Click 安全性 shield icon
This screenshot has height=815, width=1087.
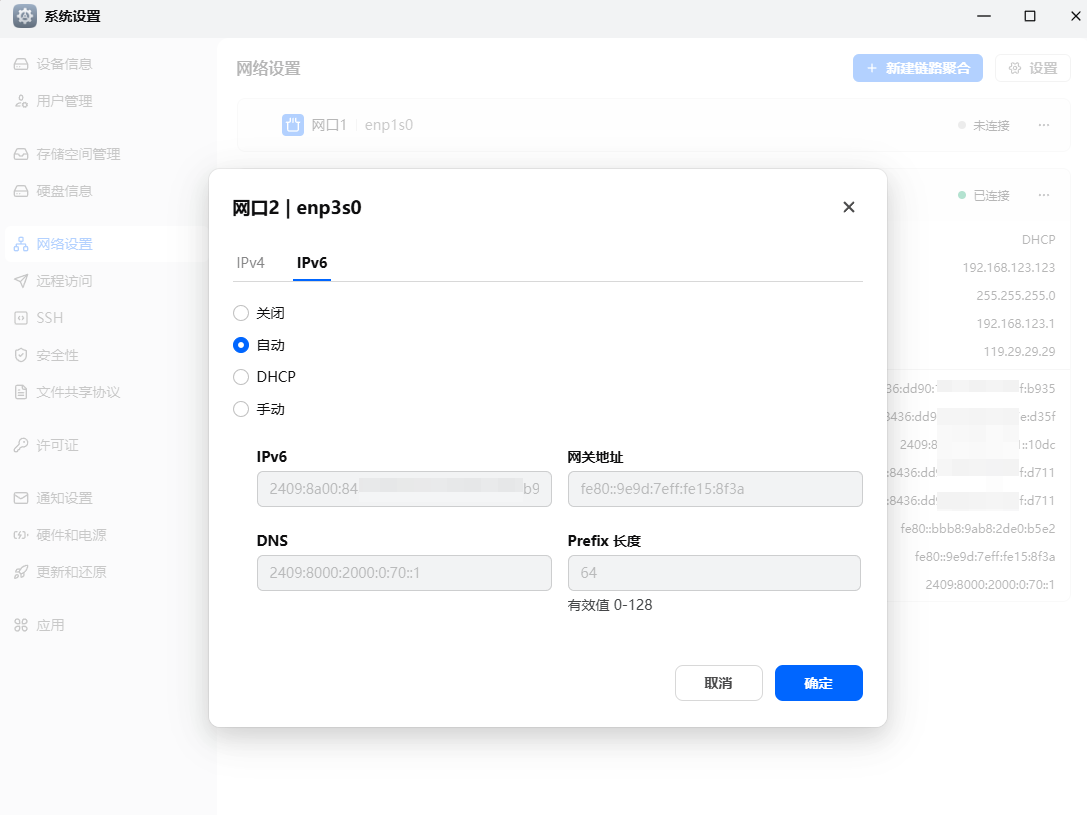point(21,355)
